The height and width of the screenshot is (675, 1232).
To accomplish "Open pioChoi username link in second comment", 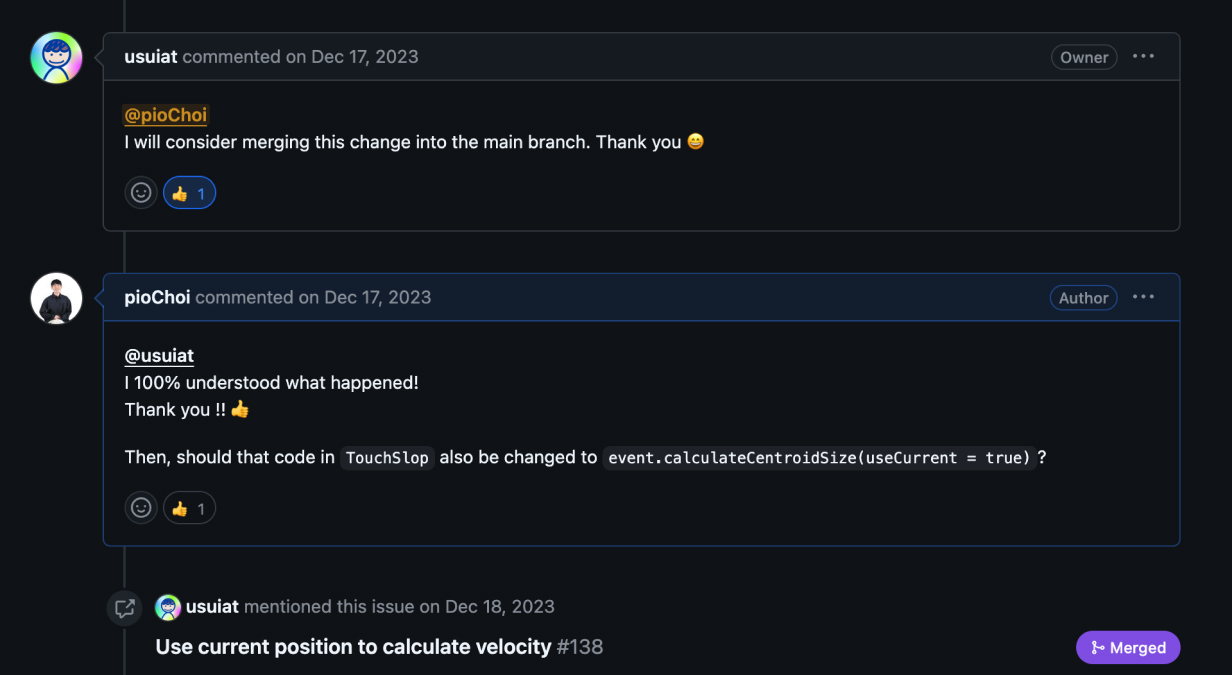I will click(x=157, y=297).
